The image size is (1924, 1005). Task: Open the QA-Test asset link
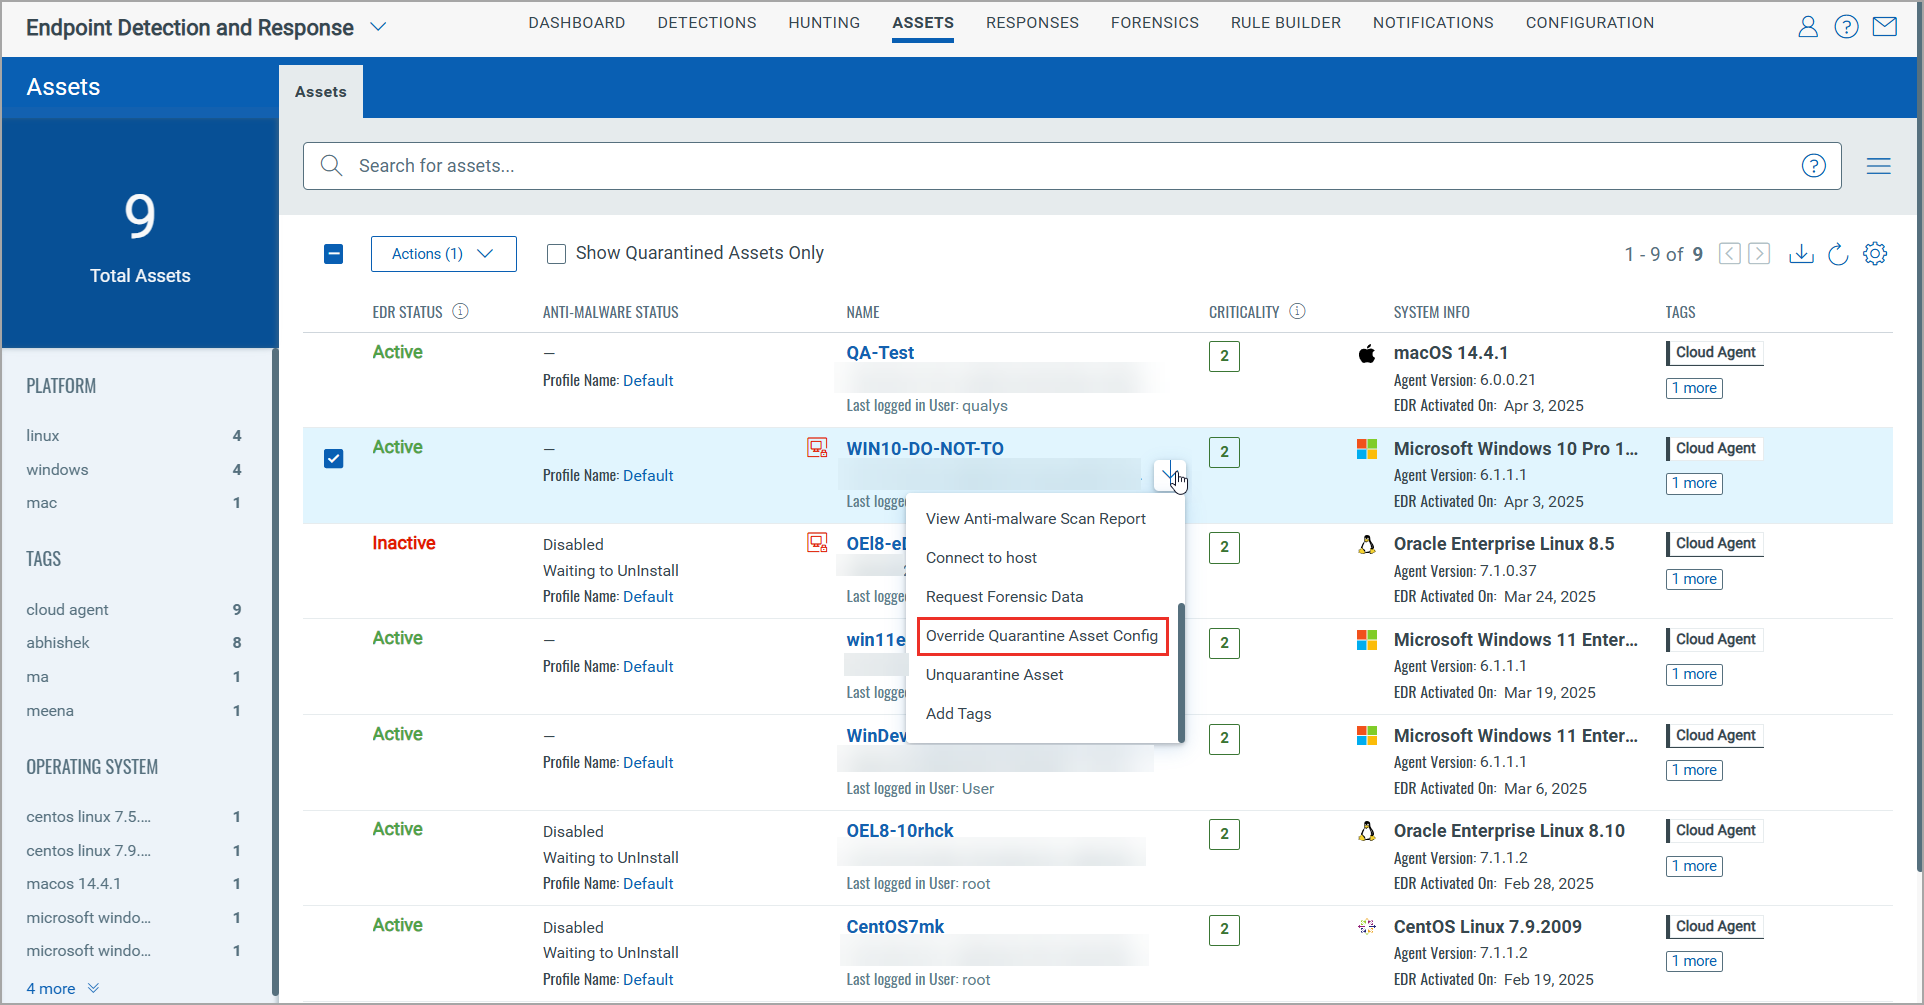point(880,353)
